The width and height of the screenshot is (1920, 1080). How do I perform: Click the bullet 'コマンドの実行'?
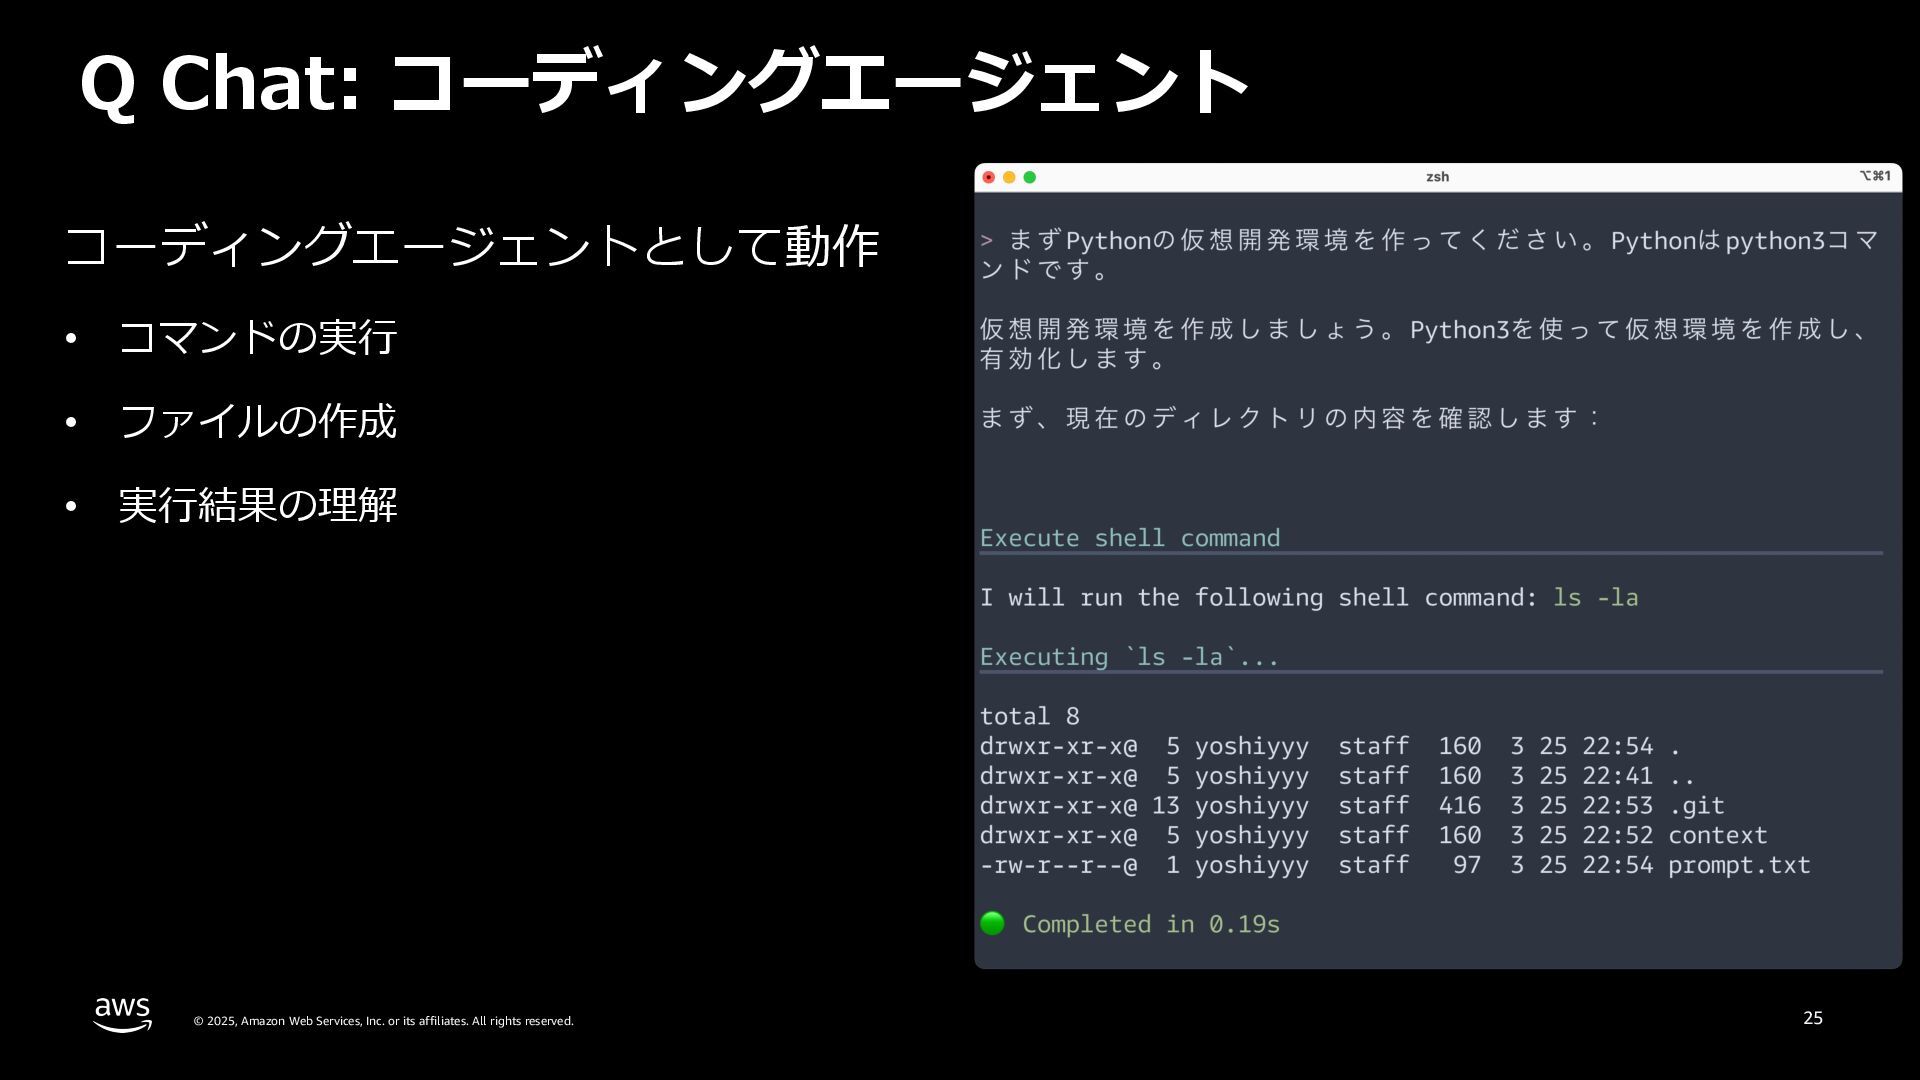[257, 337]
